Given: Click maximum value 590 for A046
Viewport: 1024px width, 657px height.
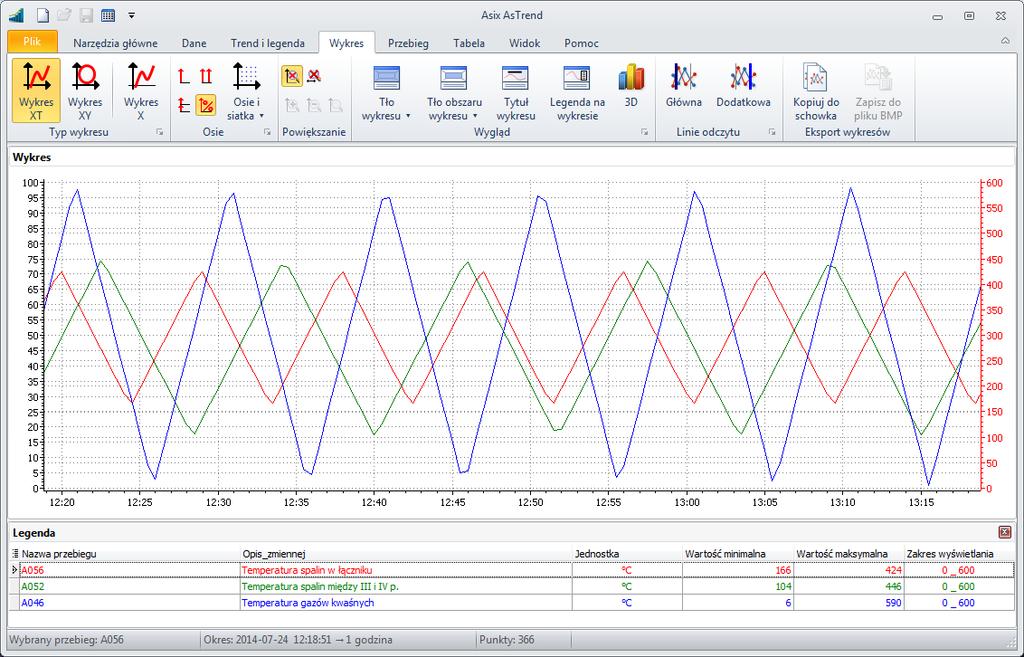Looking at the screenshot, I should [893, 603].
